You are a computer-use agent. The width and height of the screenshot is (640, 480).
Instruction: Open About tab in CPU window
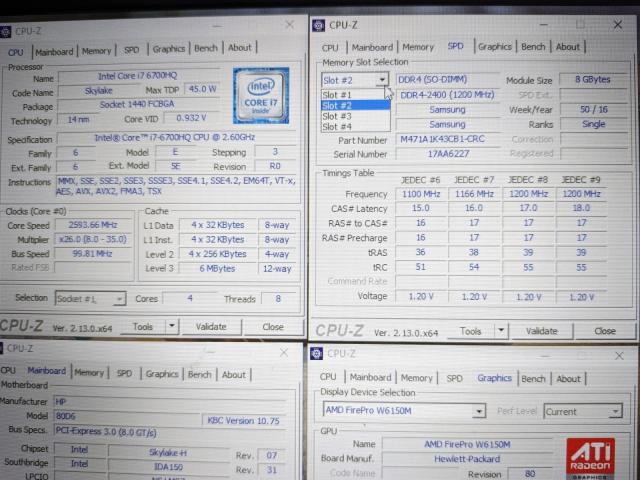point(240,48)
